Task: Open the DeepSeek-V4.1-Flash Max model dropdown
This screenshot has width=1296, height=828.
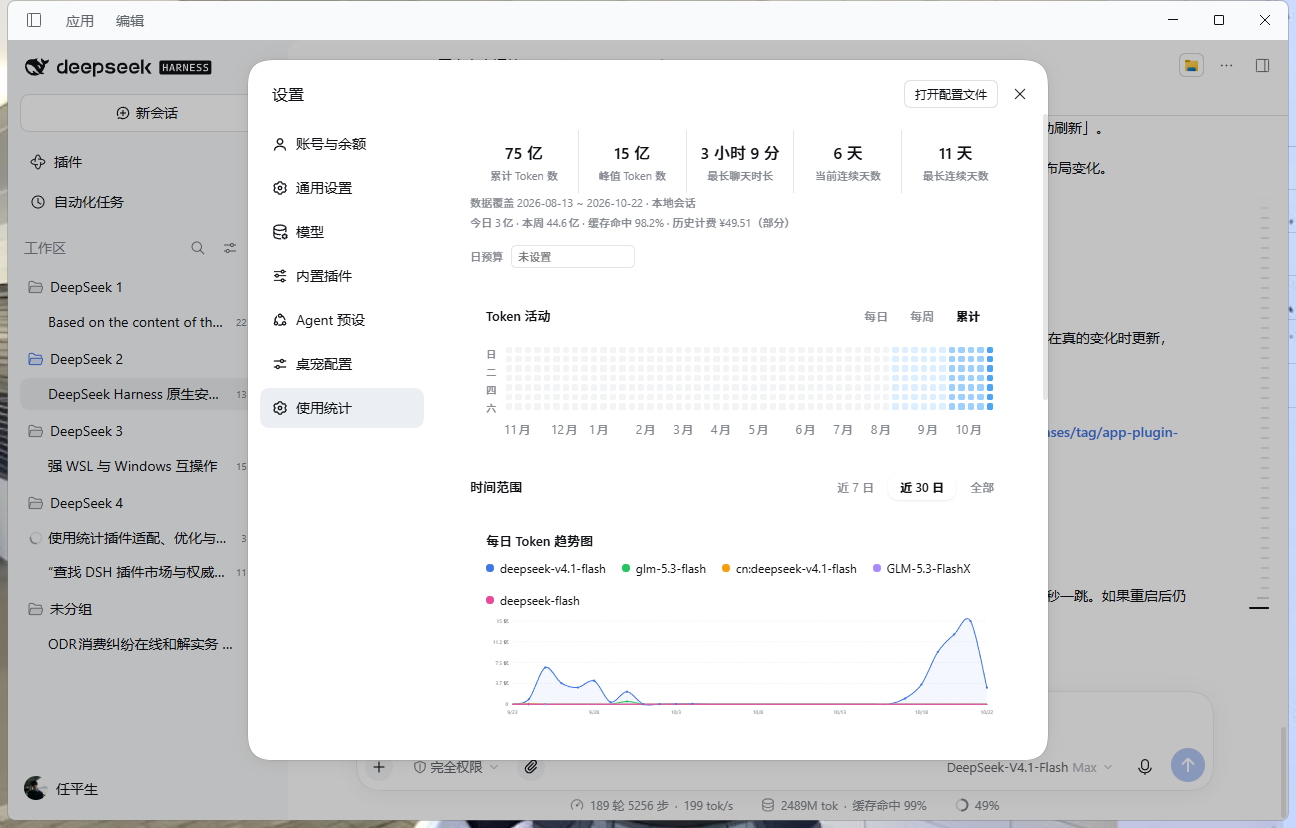Action: coord(1029,767)
